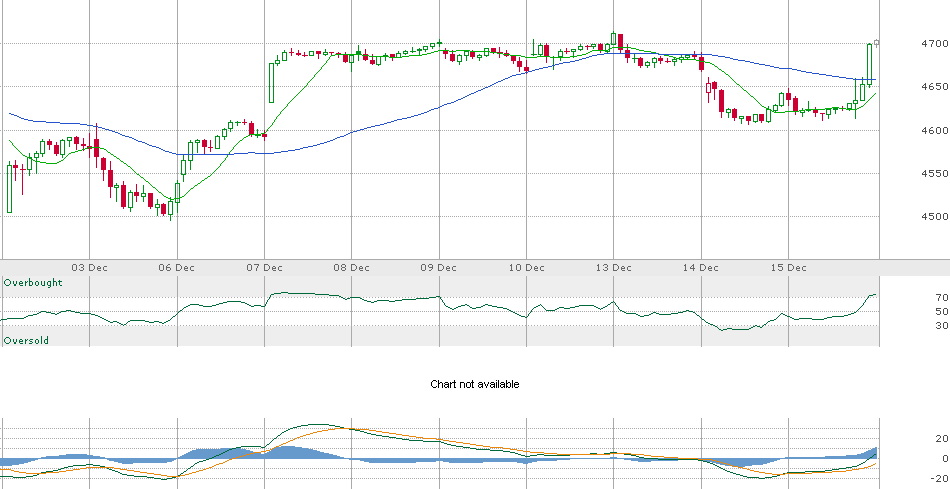Screen dimensions: 950x489
Task: Click the 'Chart not available' message
Action: click(x=475, y=384)
